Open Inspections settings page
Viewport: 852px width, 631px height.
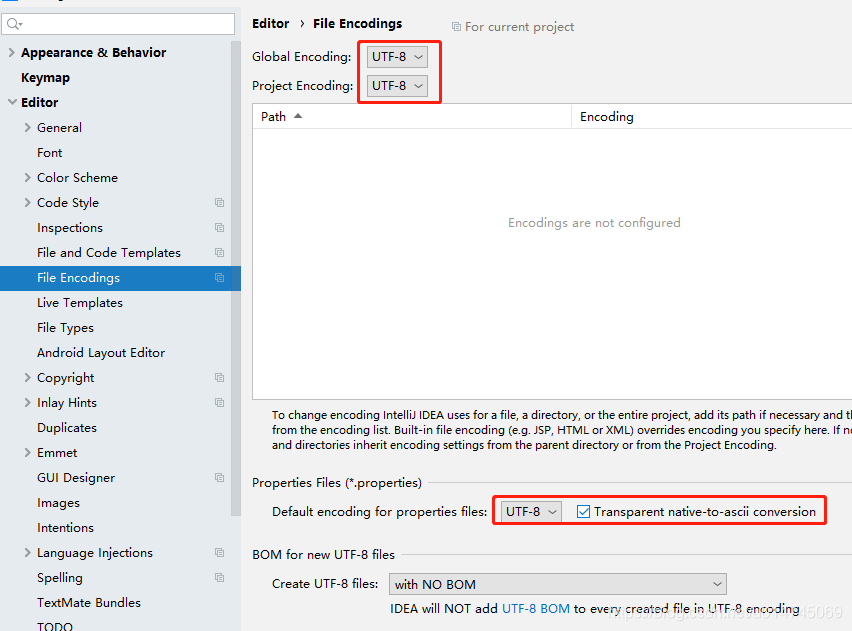click(x=70, y=228)
